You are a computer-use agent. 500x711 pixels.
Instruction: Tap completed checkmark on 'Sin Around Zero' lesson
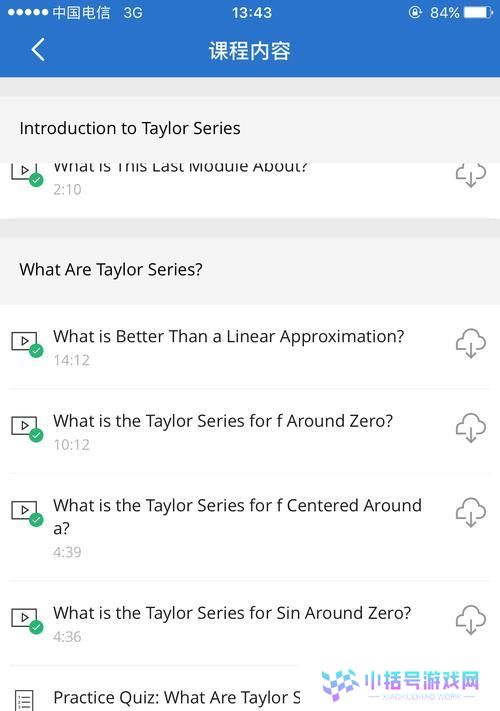[x=36, y=628]
